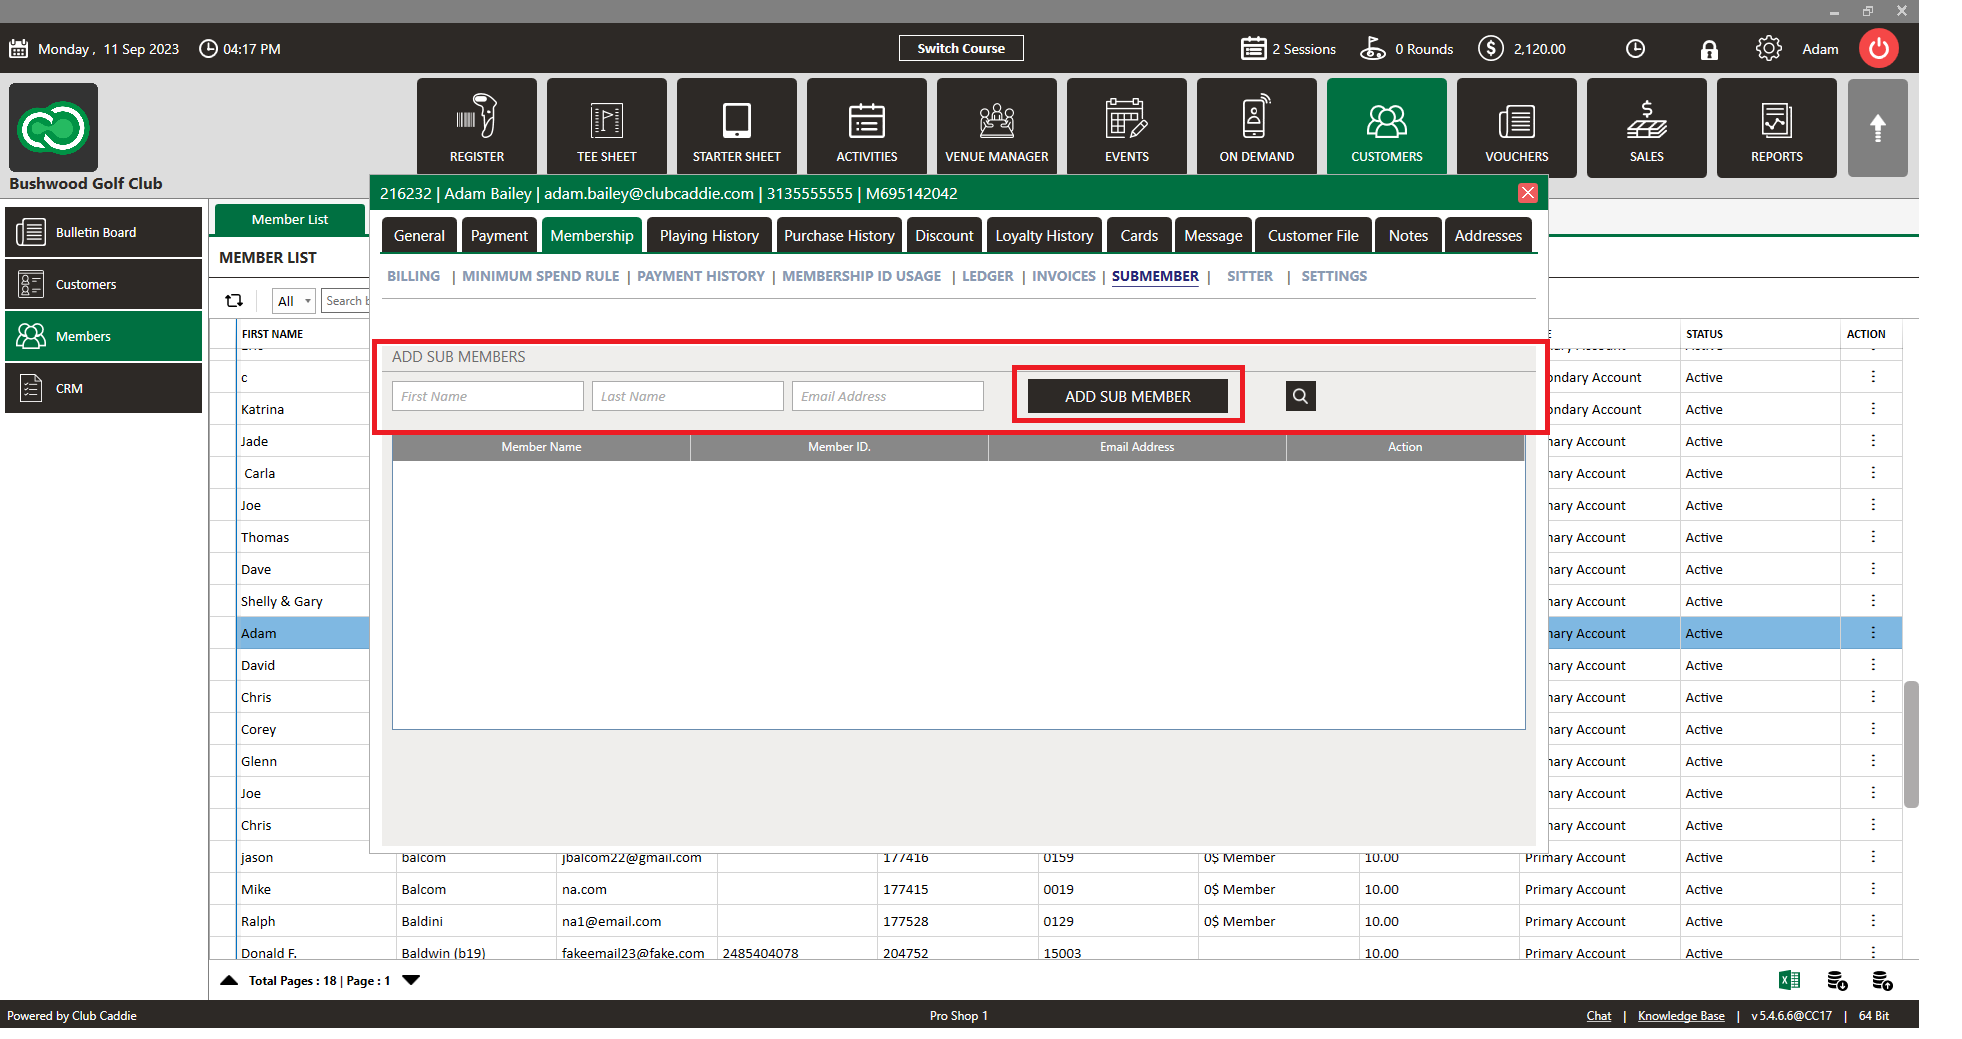Open action menu for Mike Balcom row
1962x1039 pixels.
(x=1873, y=889)
